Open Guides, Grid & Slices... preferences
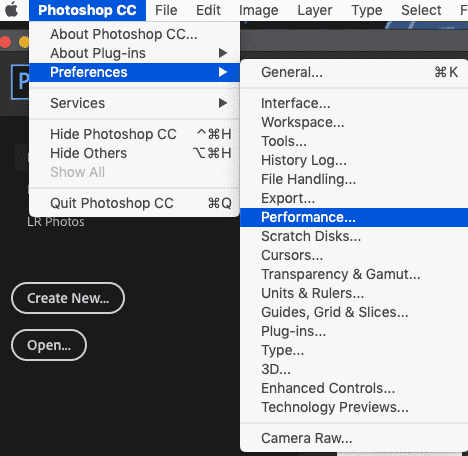 [354, 312]
